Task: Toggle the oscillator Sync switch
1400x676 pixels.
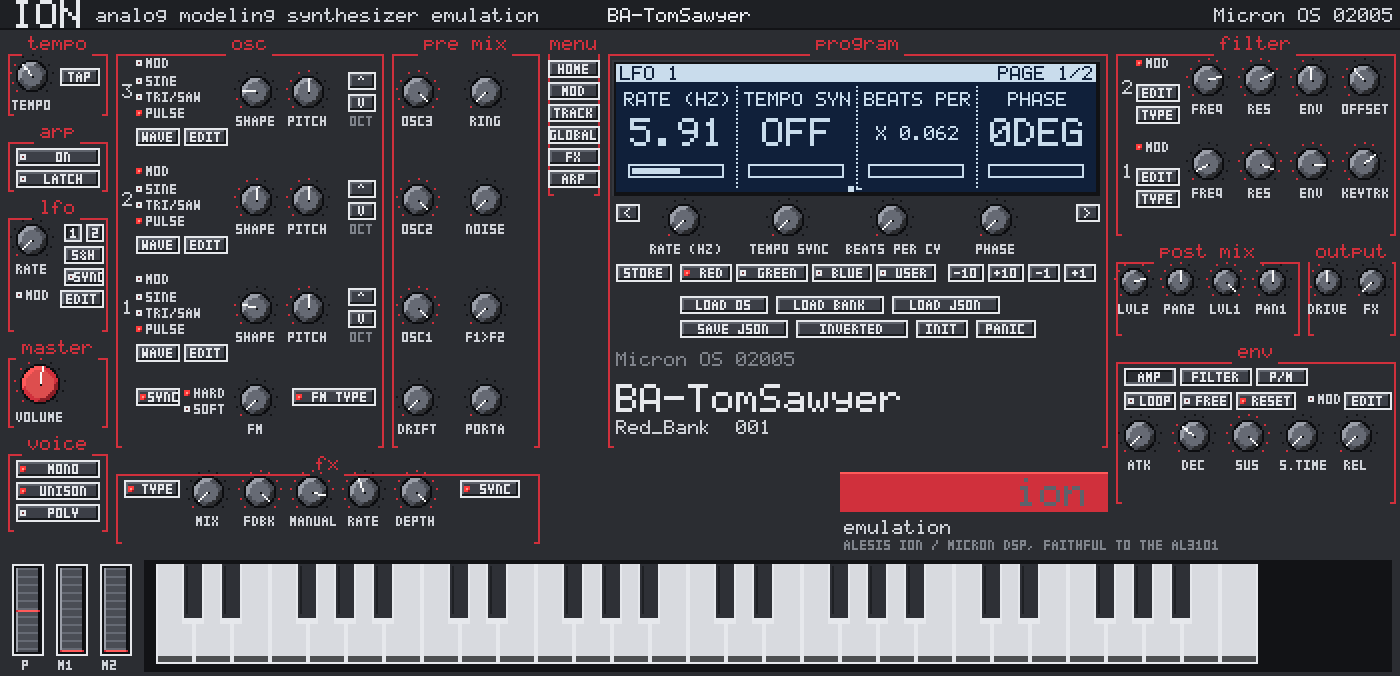Action: click(x=158, y=397)
